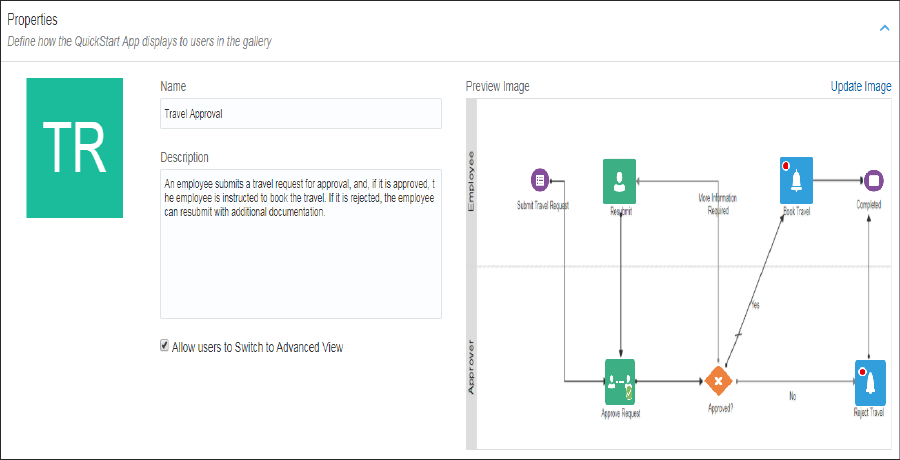The height and width of the screenshot is (460, 900).
Task: Click the Submit Travel Request start event icon
Action: tap(540, 180)
